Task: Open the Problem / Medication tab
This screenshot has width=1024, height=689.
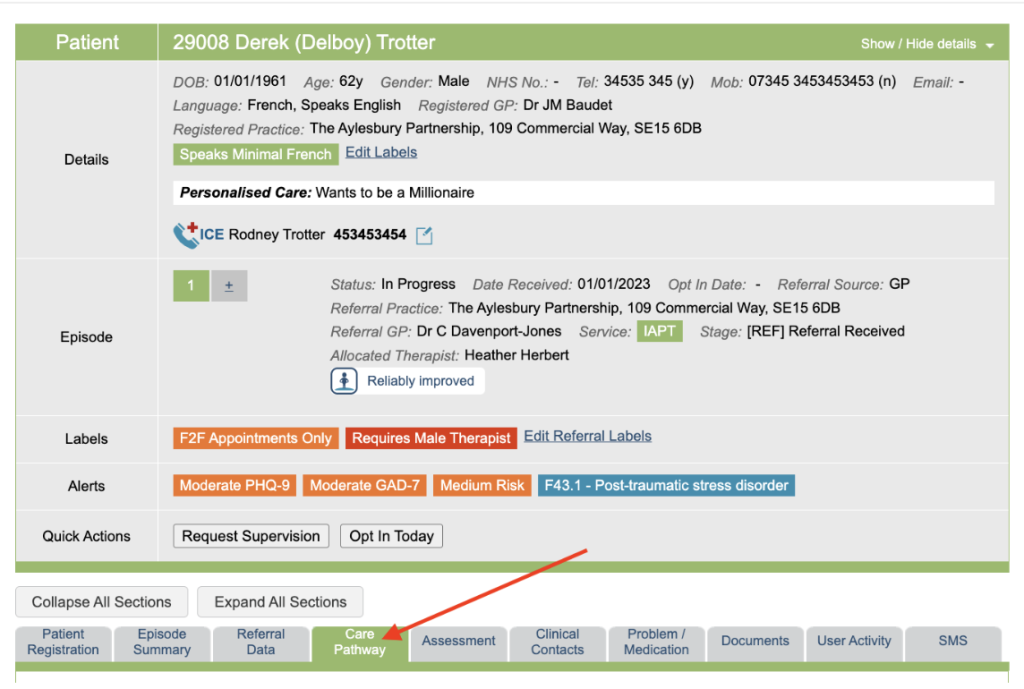Action: click(x=656, y=642)
